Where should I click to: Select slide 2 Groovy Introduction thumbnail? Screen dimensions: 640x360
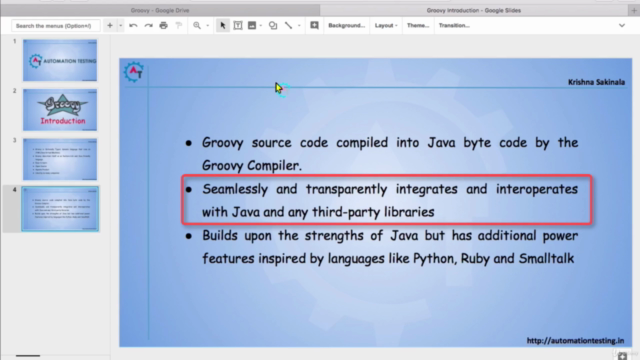point(60,110)
